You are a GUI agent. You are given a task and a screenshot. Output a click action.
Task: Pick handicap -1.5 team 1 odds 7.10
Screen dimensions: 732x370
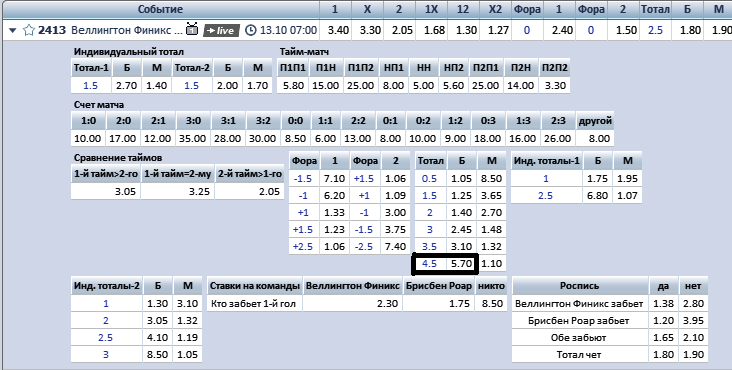coord(334,178)
